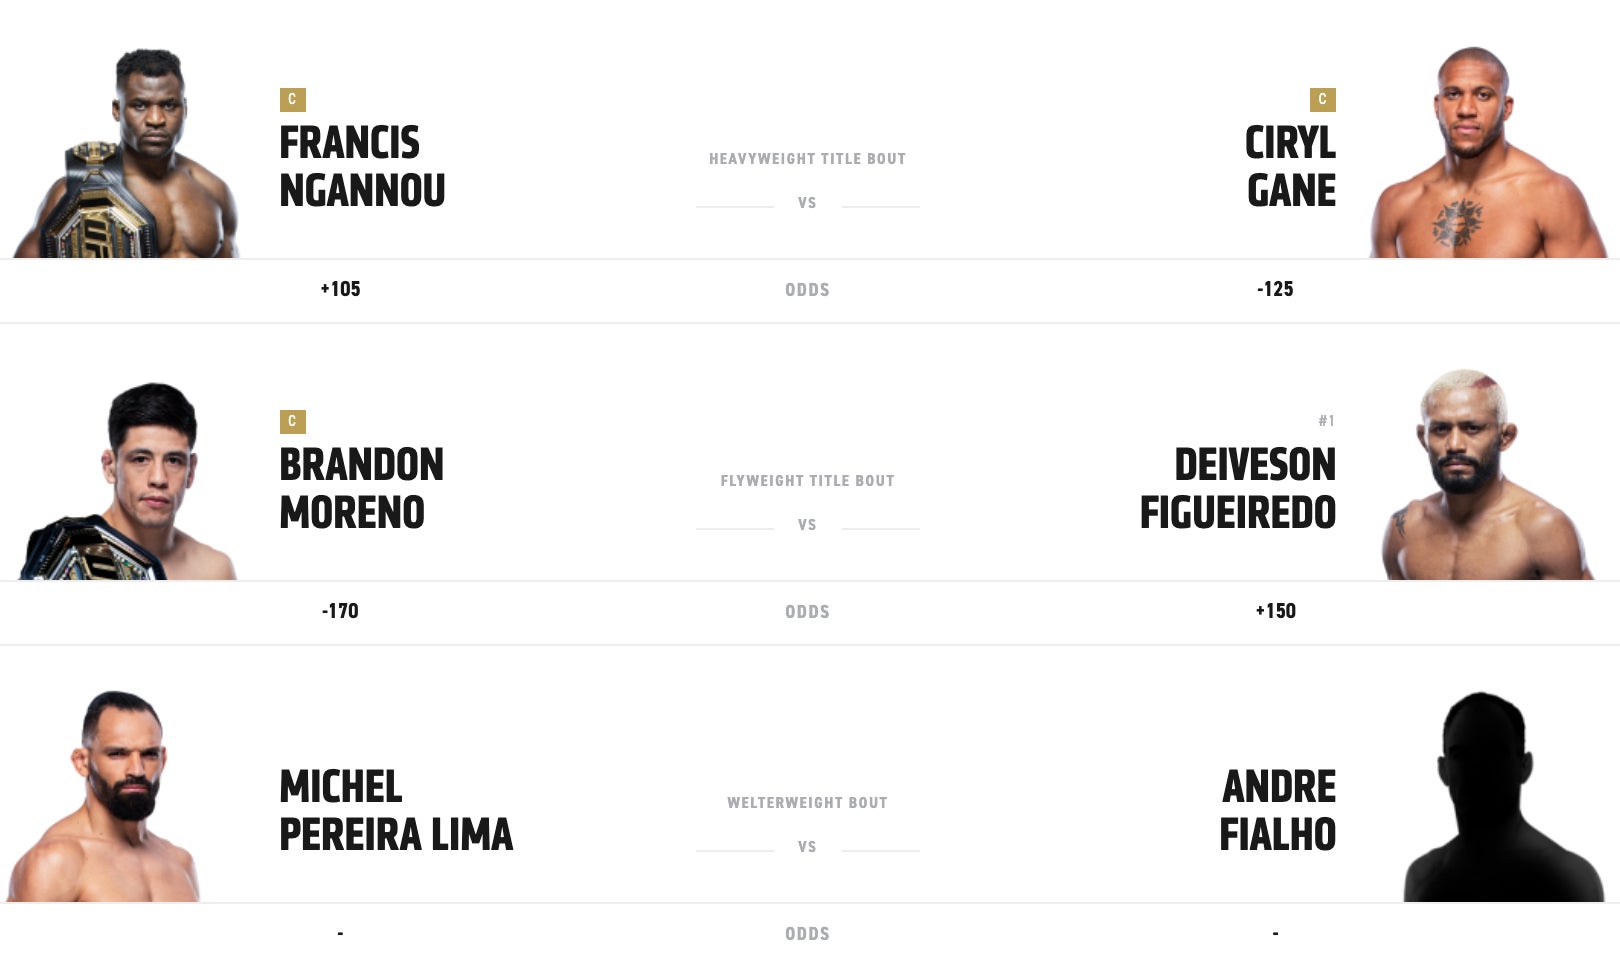The width and height of the screenshot is (1620, 962).
Task: Click the champion badge above Francis Ngannou
Action: click(292, 100)
